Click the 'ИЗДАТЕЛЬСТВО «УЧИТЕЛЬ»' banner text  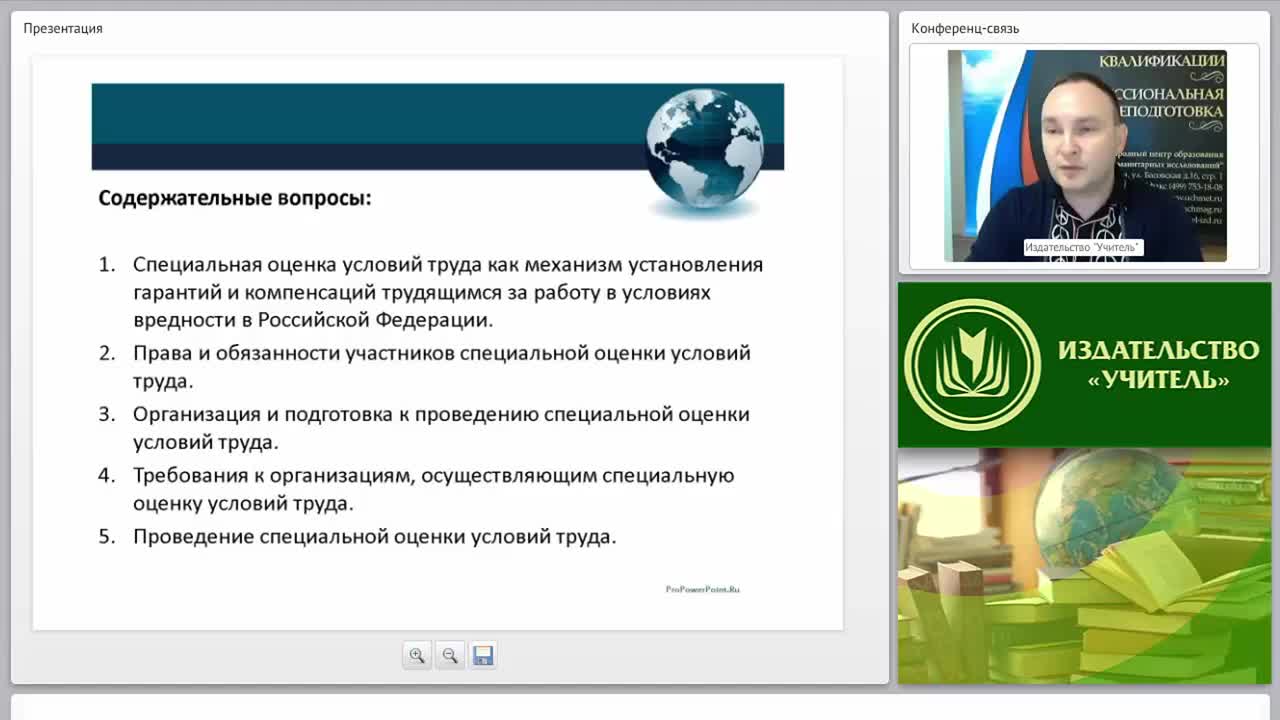click(x=1158, y=365)
